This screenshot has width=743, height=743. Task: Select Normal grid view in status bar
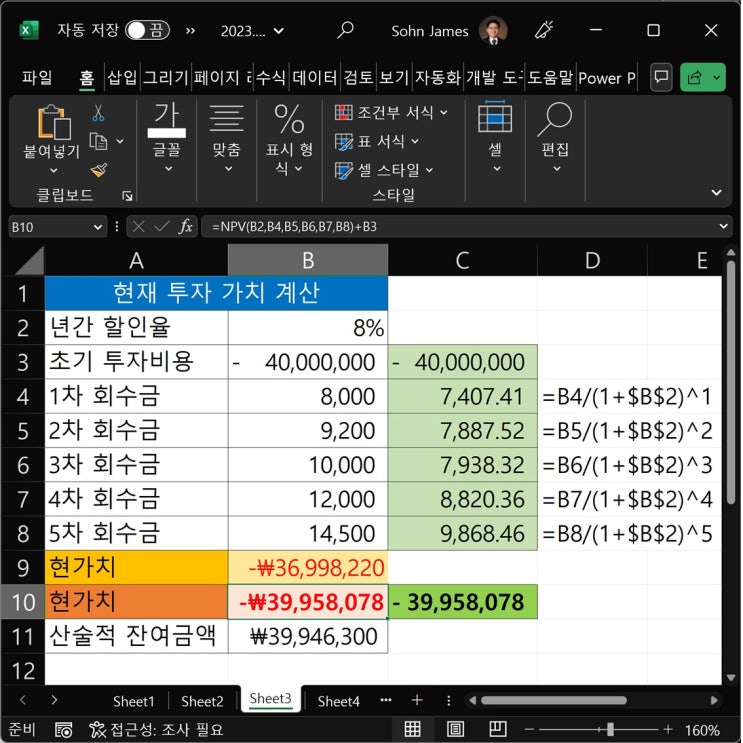click(412, 729)
